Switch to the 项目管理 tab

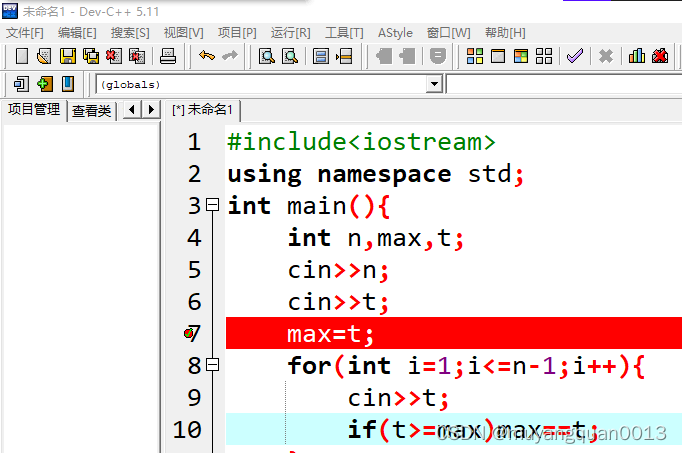tap(34, 110)
